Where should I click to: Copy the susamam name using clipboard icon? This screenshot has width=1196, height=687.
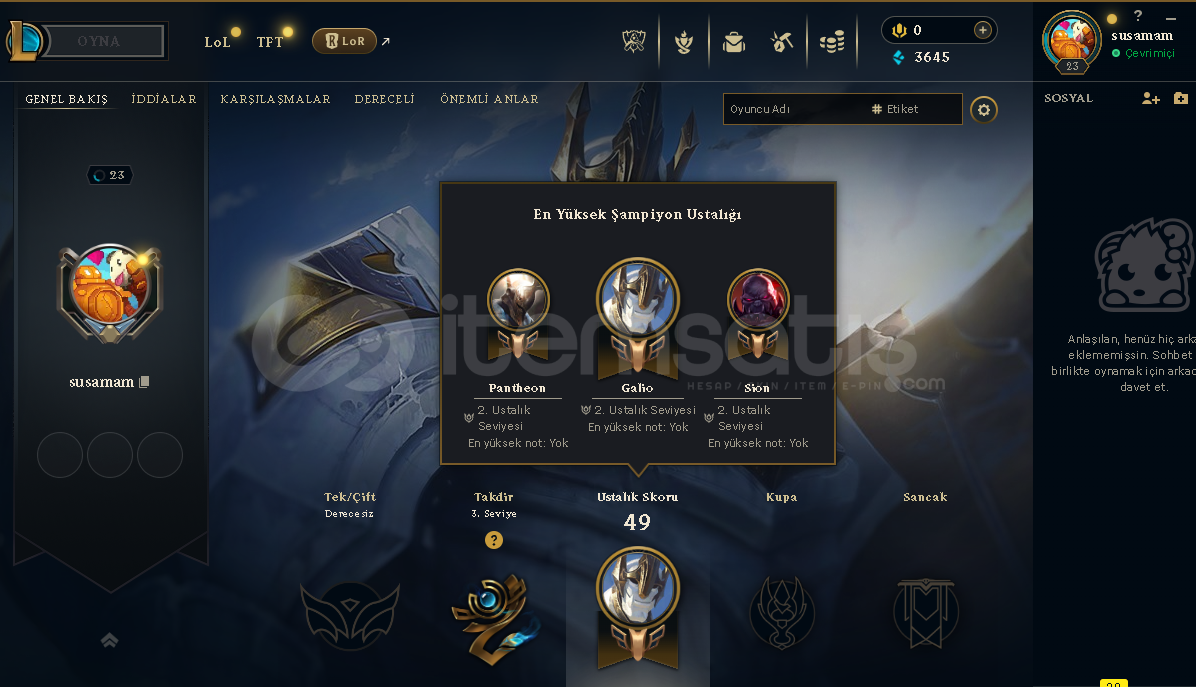(x=144, y=381)
